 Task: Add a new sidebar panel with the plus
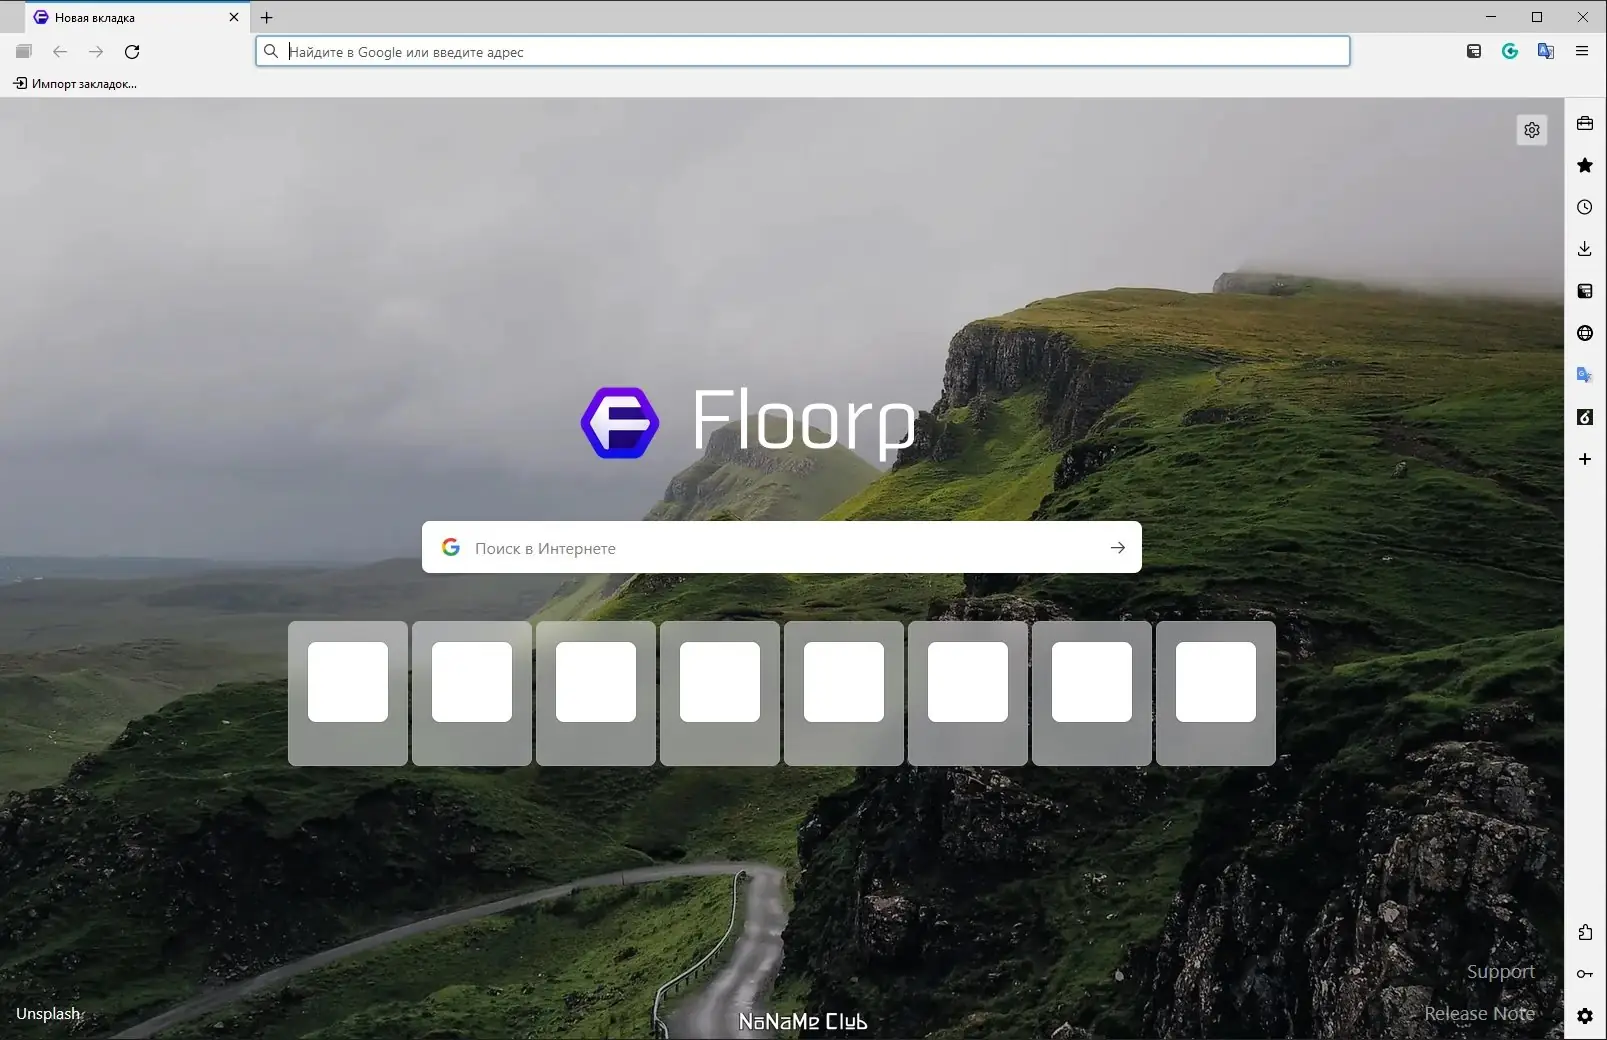click(x=1585, y=459)
